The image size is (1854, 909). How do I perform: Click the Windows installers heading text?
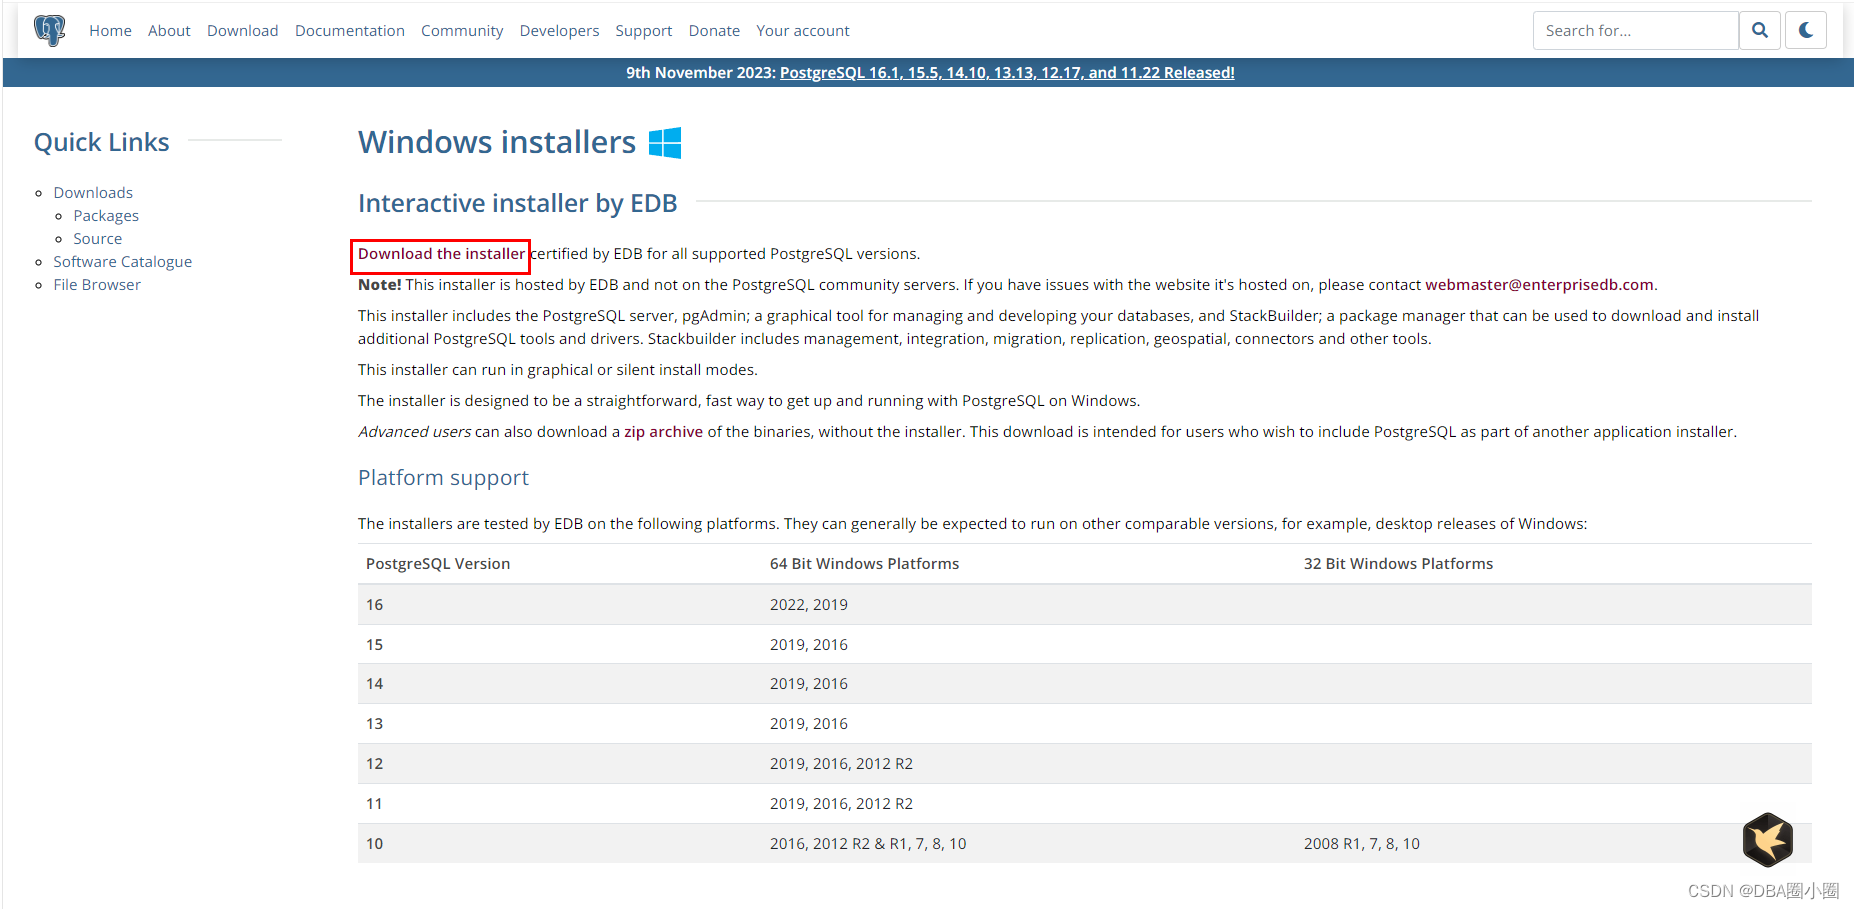point(497,142)
